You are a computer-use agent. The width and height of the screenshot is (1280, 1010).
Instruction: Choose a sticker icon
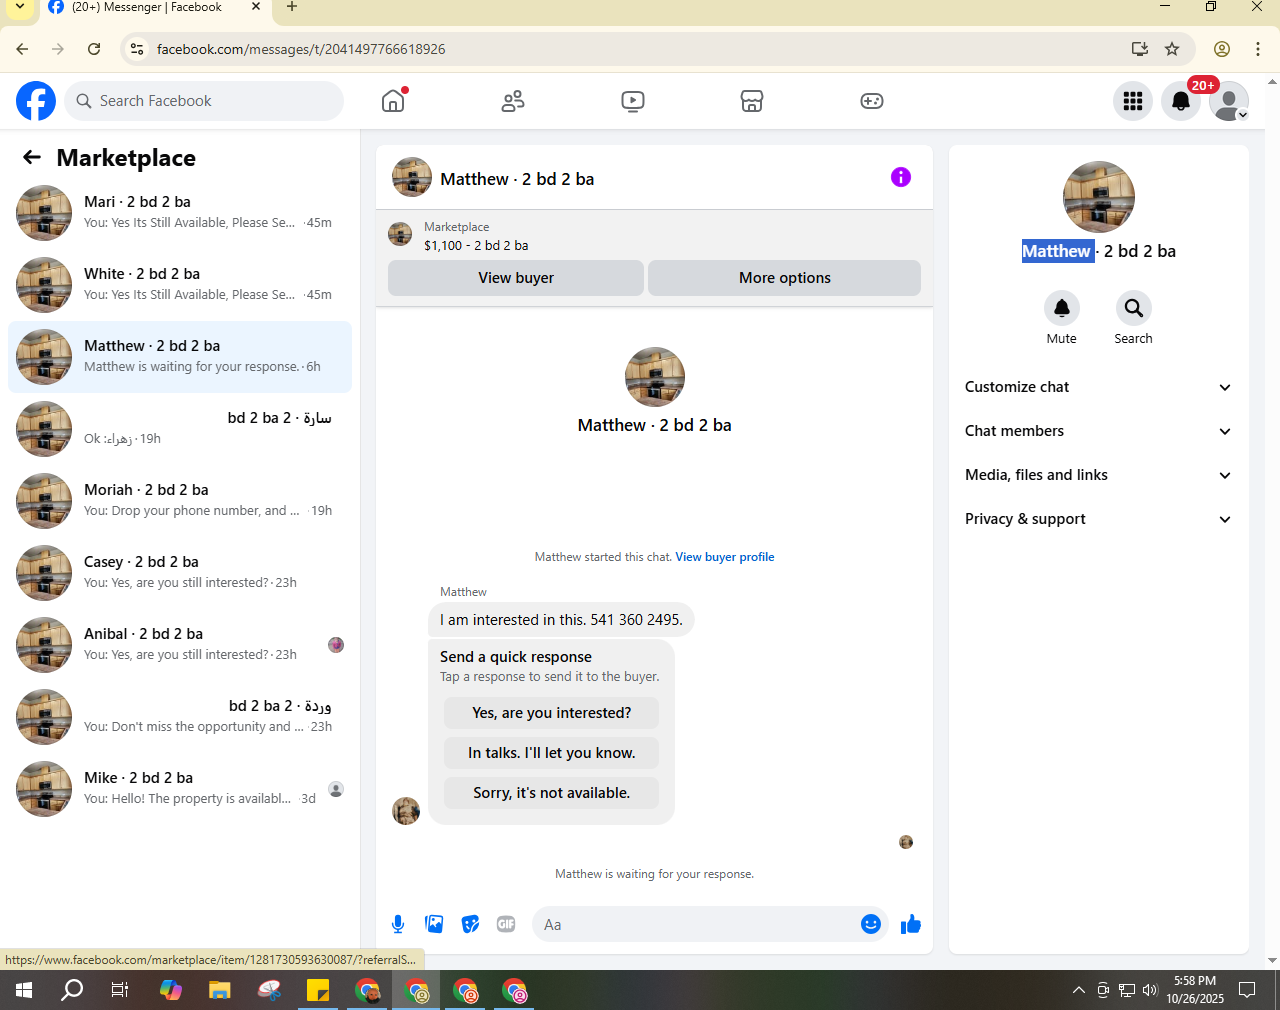tap(470, 924)
